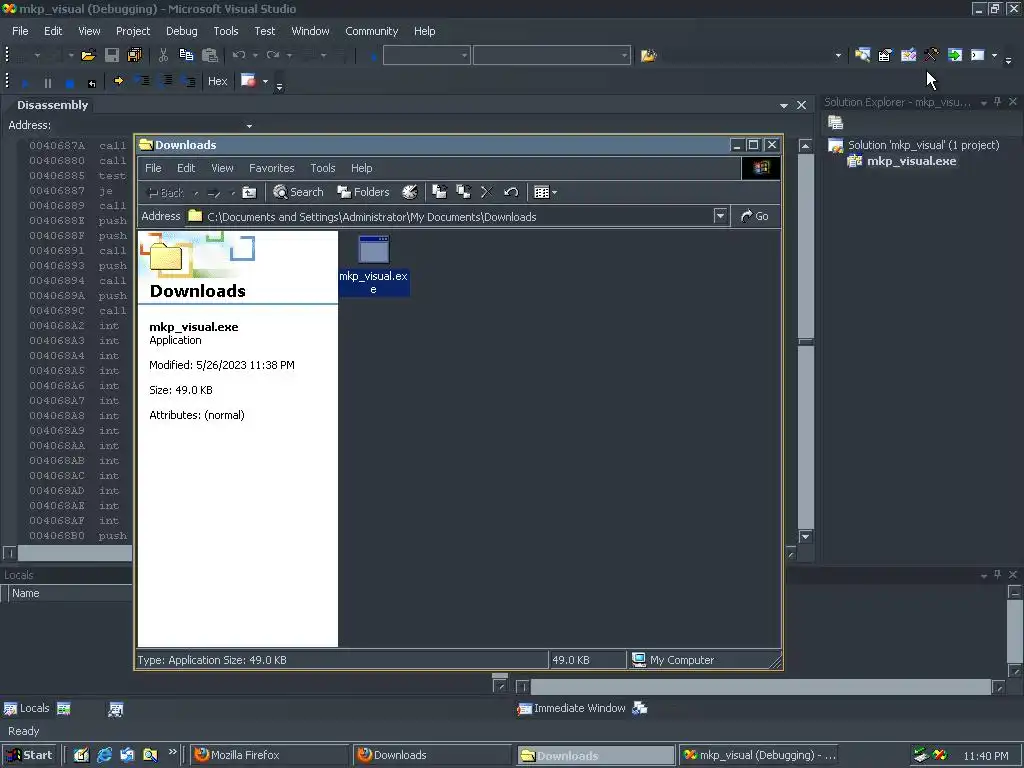
Task: Click the Disassembly vertical scrollbar down arrow
Action: (x=805, y=537)
